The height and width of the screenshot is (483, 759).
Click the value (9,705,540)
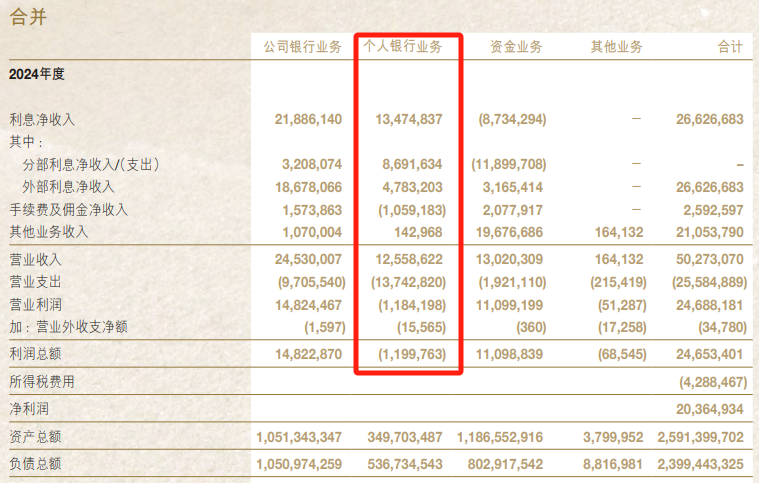(312, 283)
